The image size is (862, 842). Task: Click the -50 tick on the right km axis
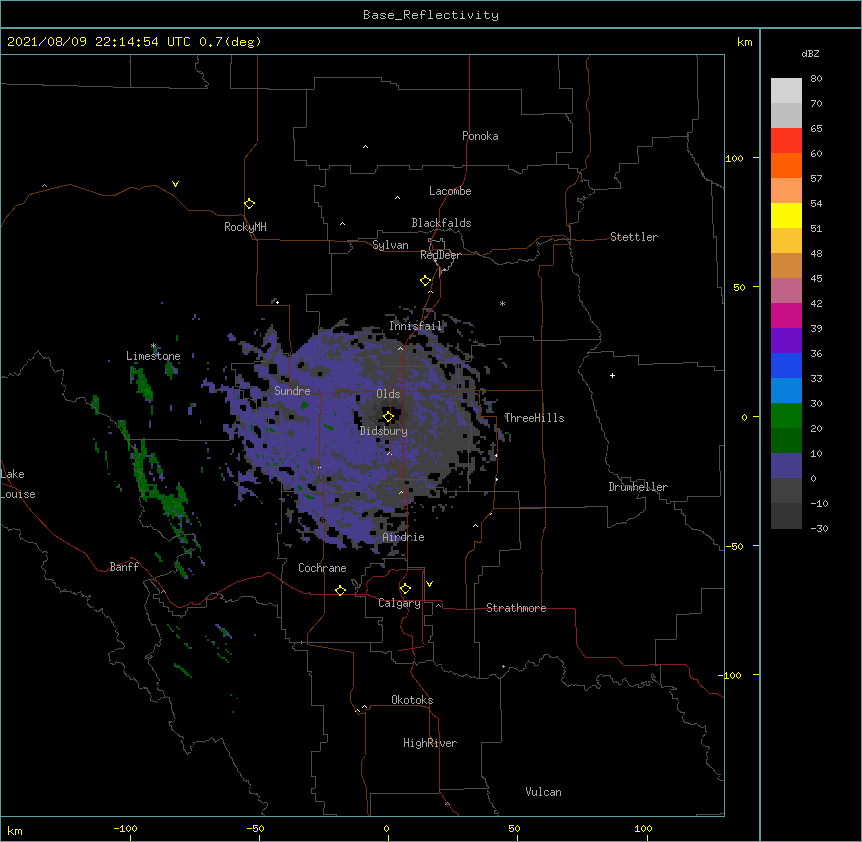tap(734, 546)
